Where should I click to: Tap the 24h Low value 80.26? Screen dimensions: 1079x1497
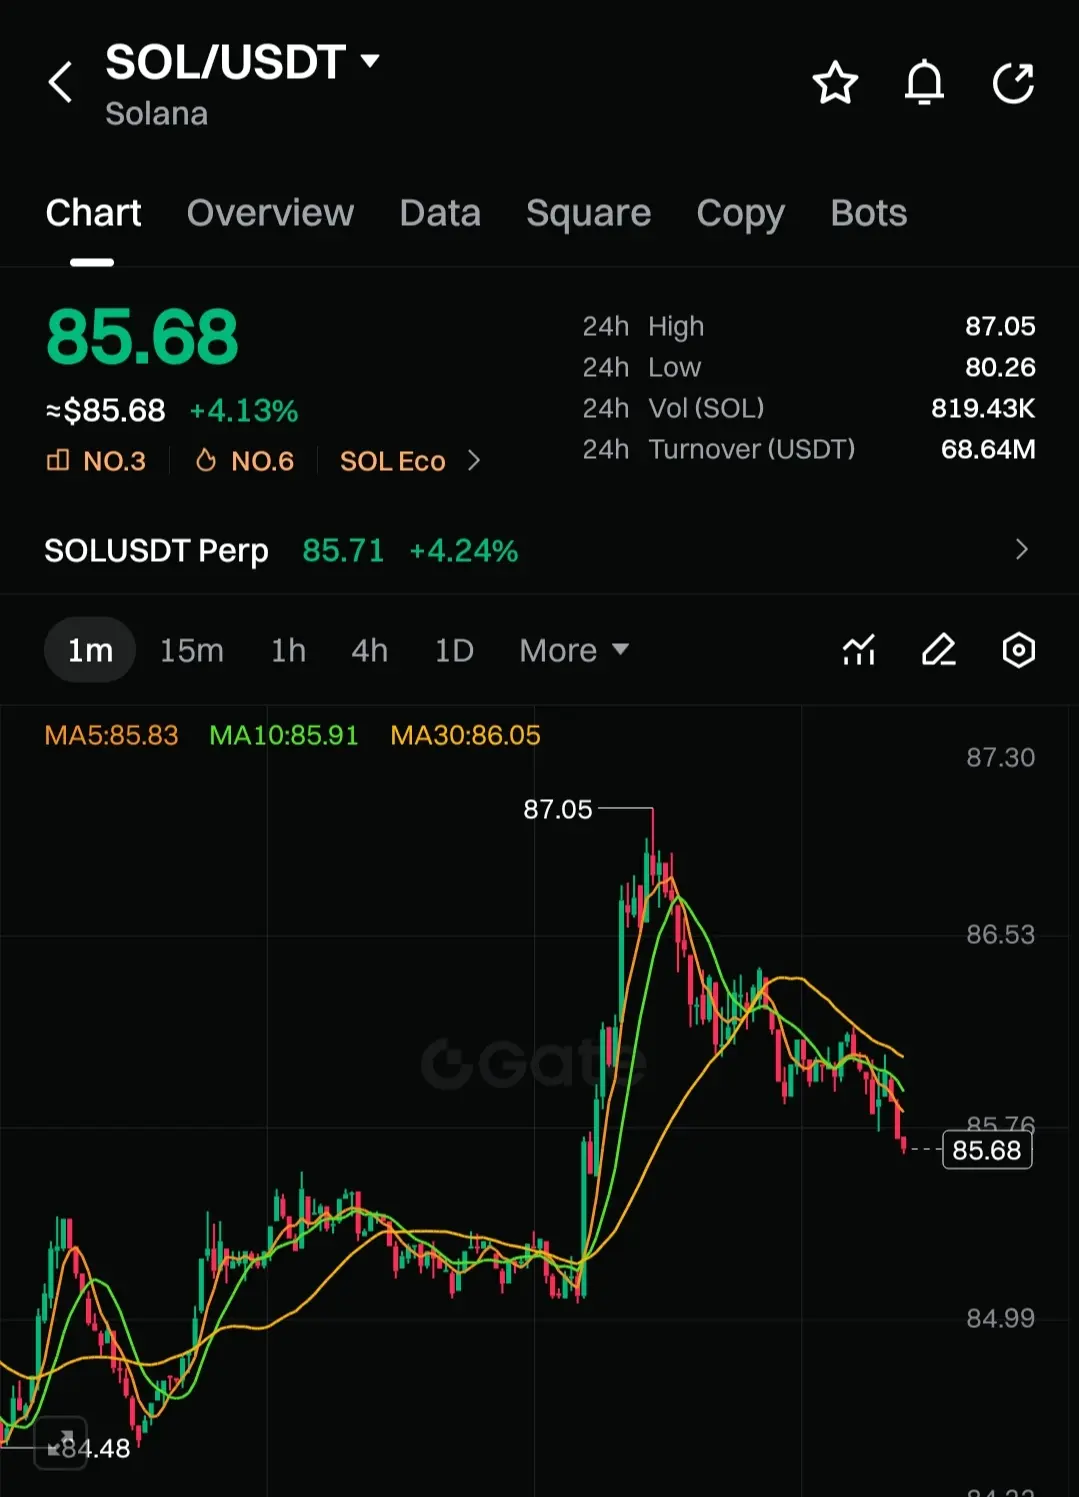(1000, 367)
